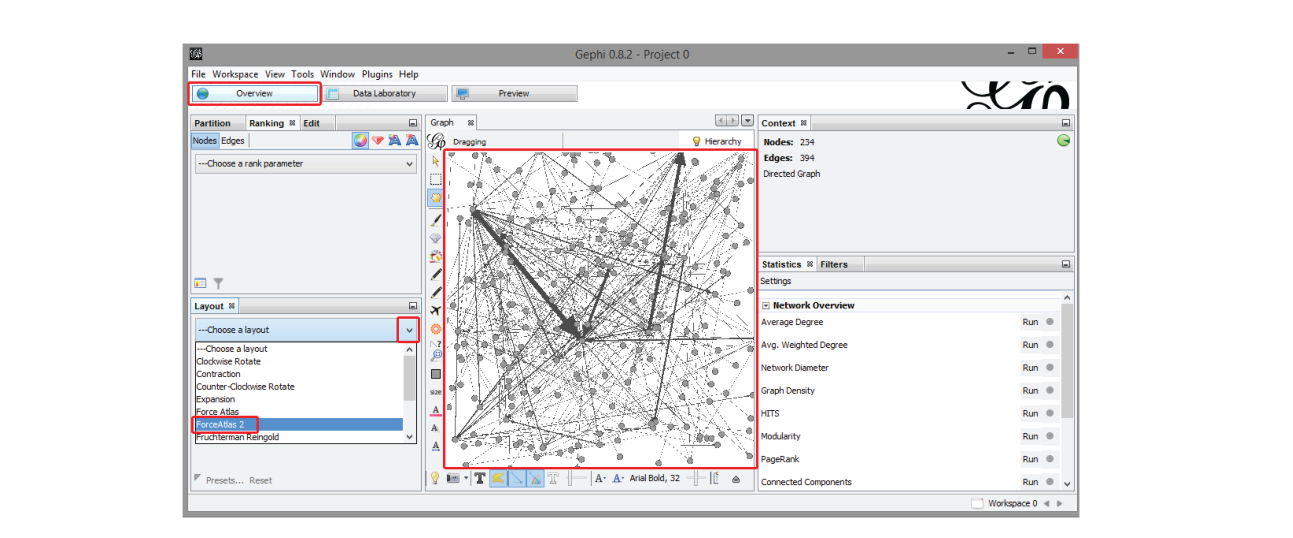The width and height of the screenshot is (1293, 538).
Task: Select the heat map tool
Action: click(435, 329)
